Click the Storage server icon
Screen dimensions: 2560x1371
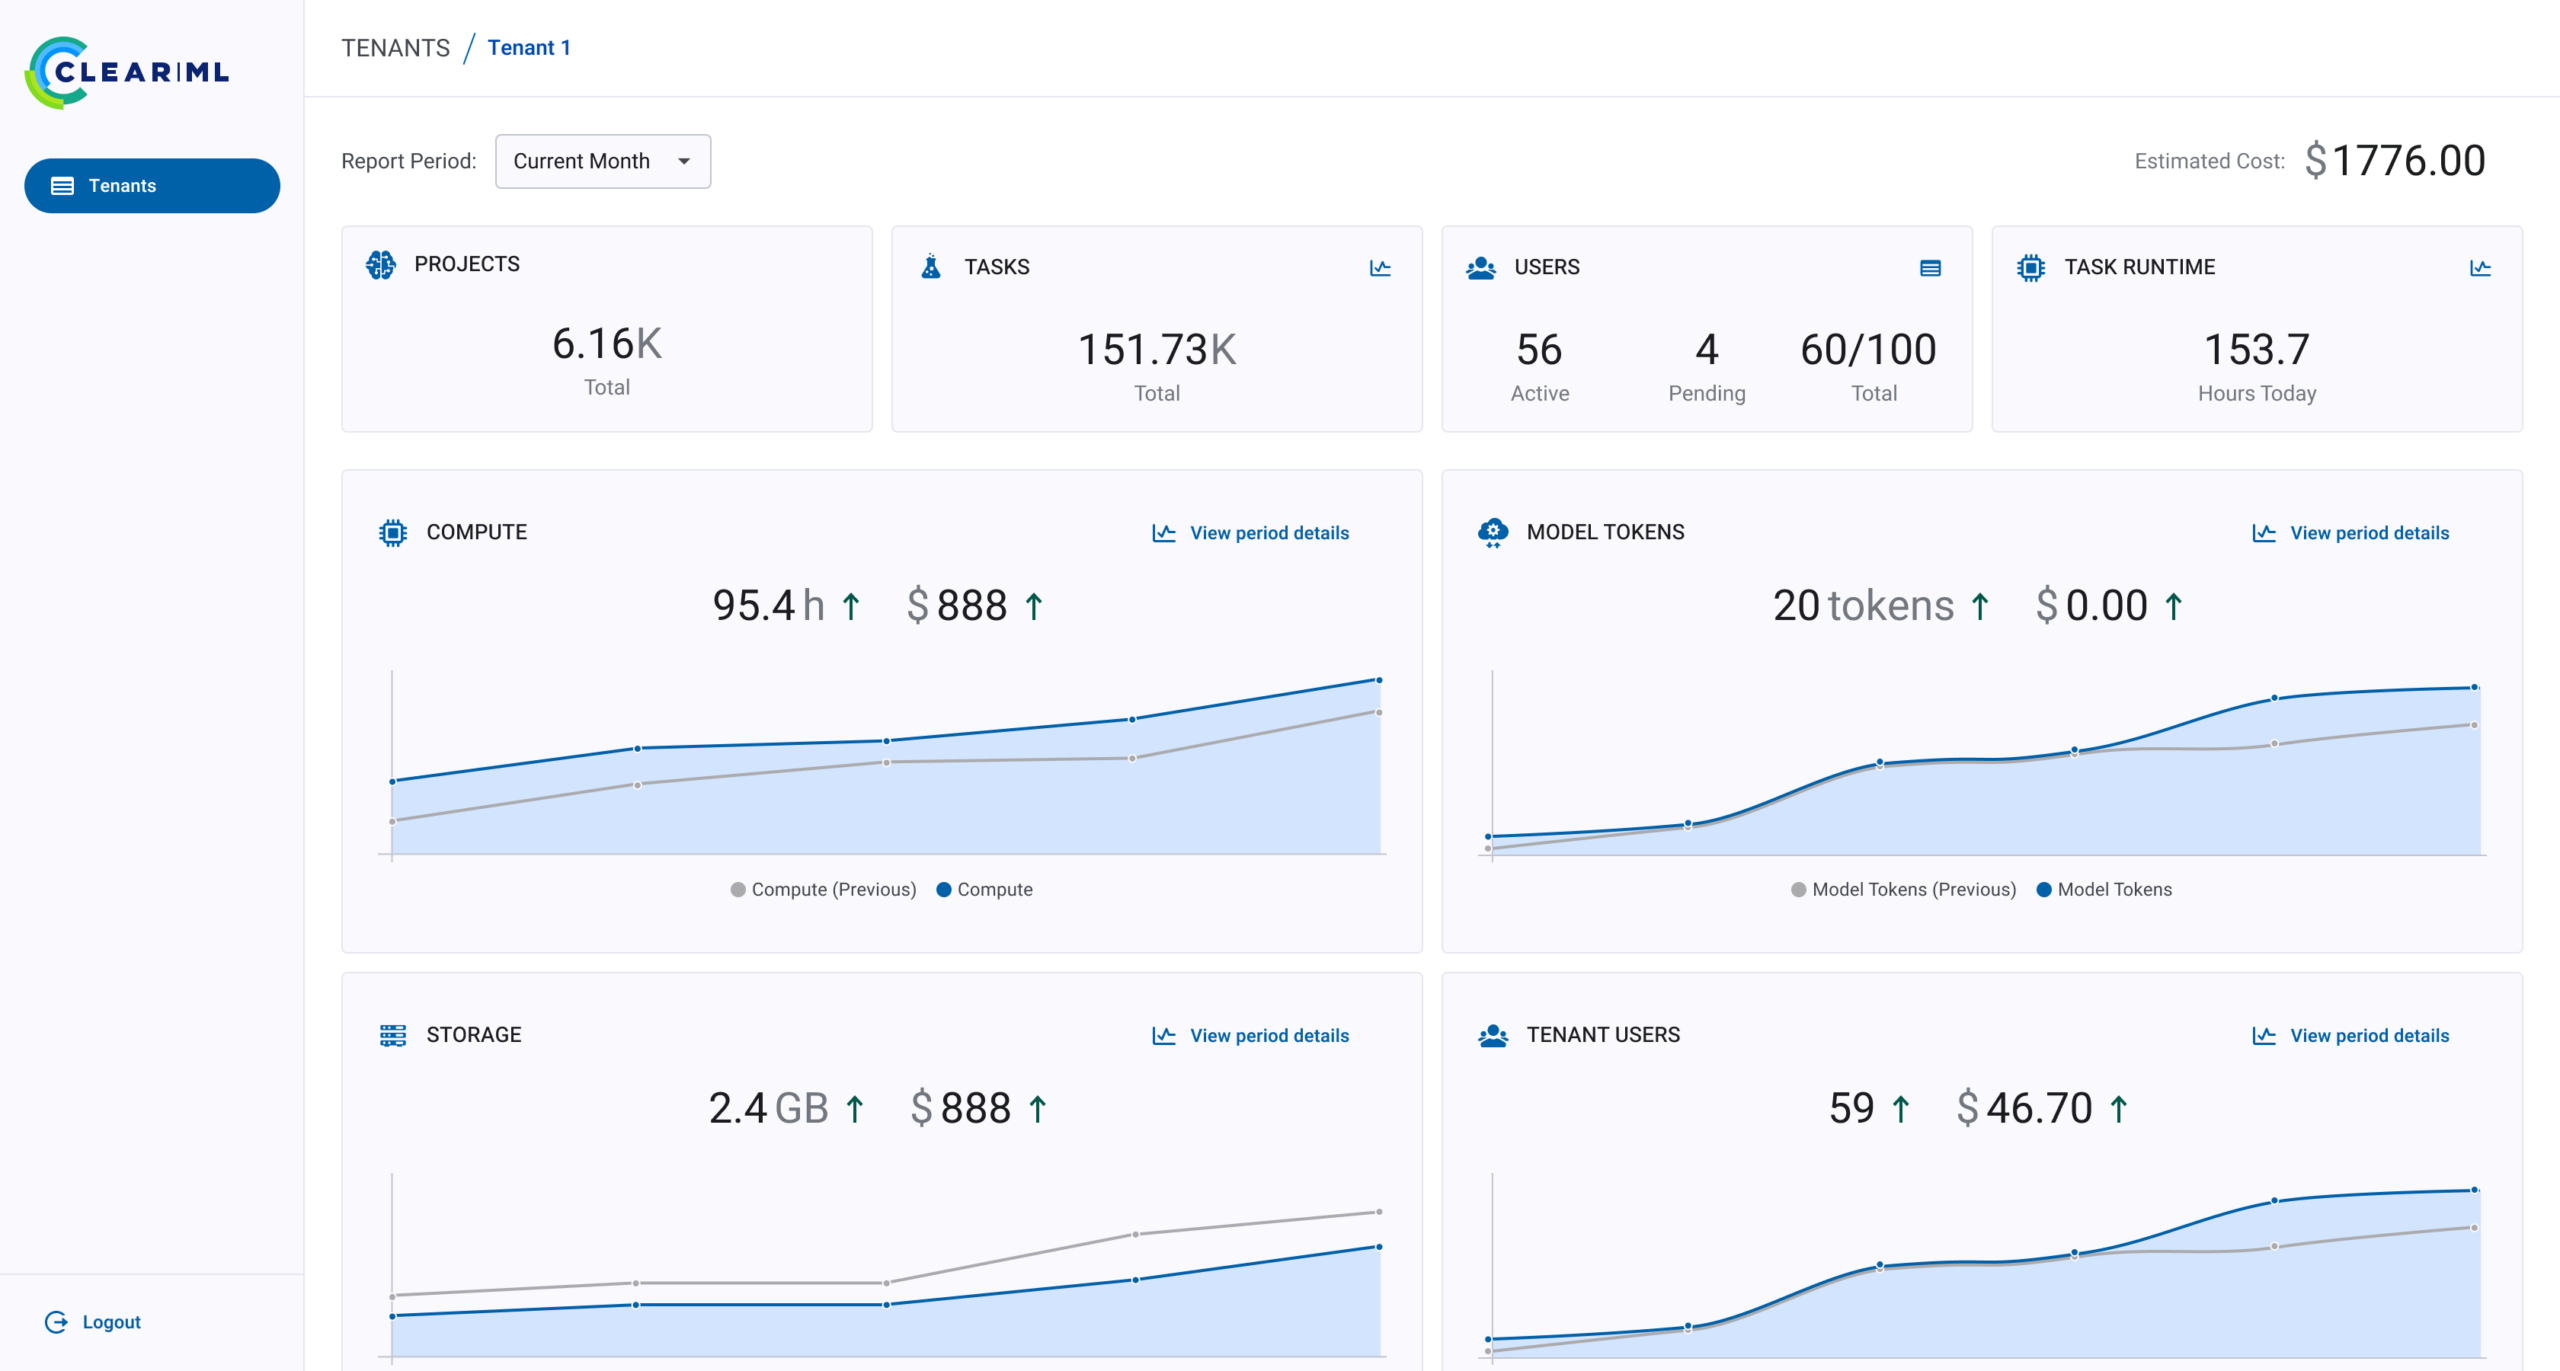(394, 1034)
